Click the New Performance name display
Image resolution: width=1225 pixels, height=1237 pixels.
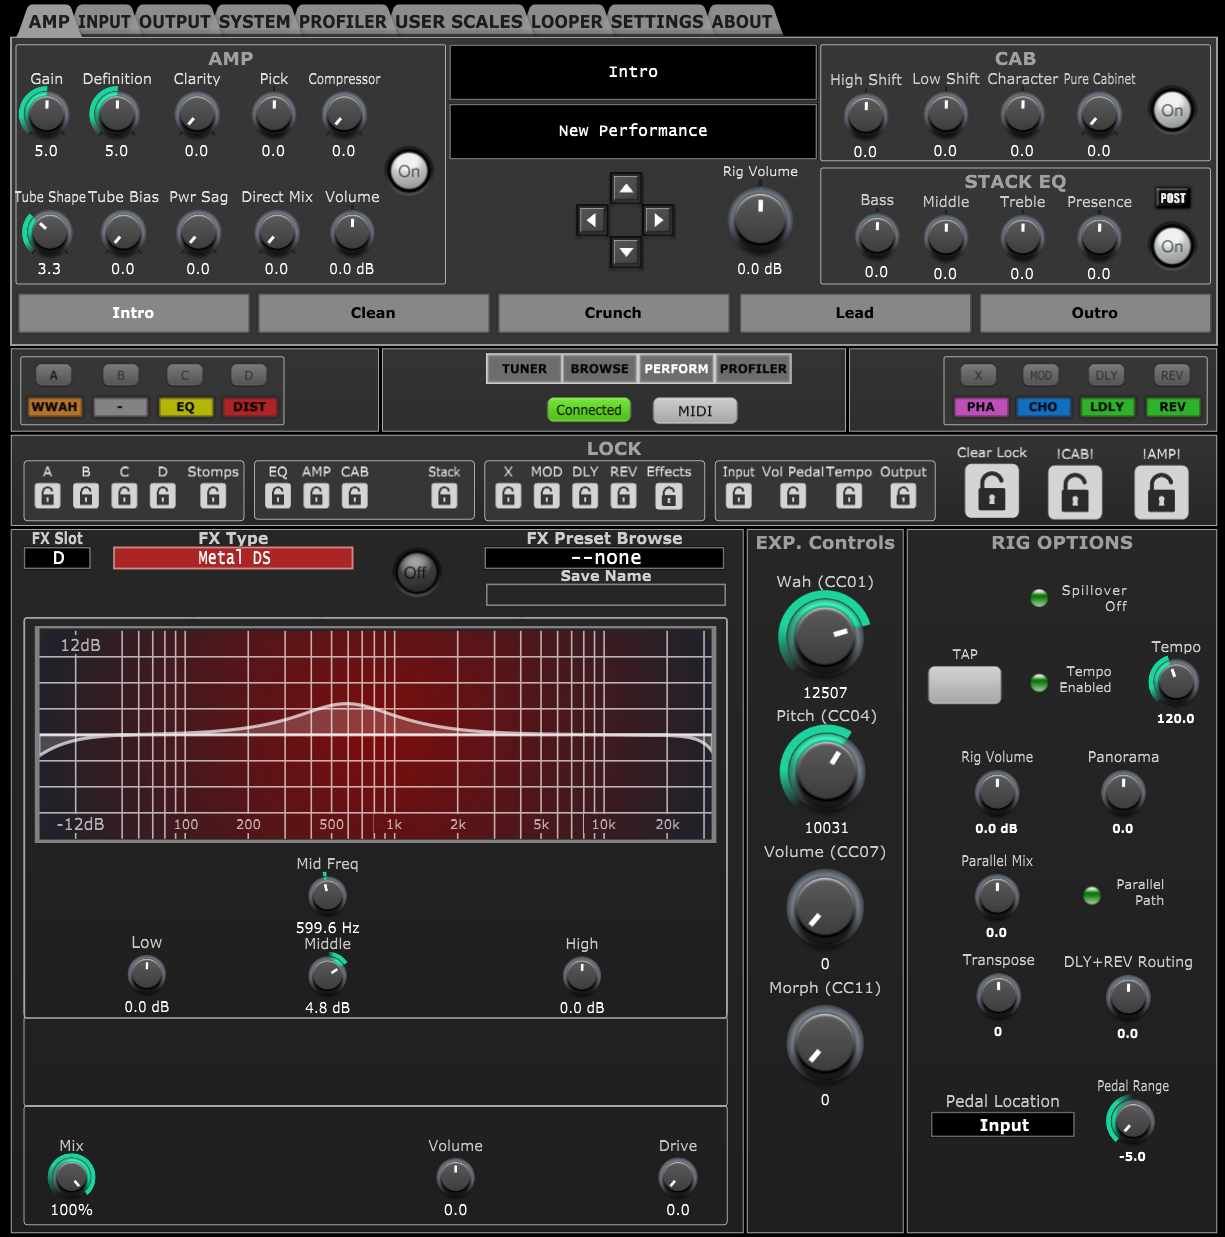click(633, 131)
